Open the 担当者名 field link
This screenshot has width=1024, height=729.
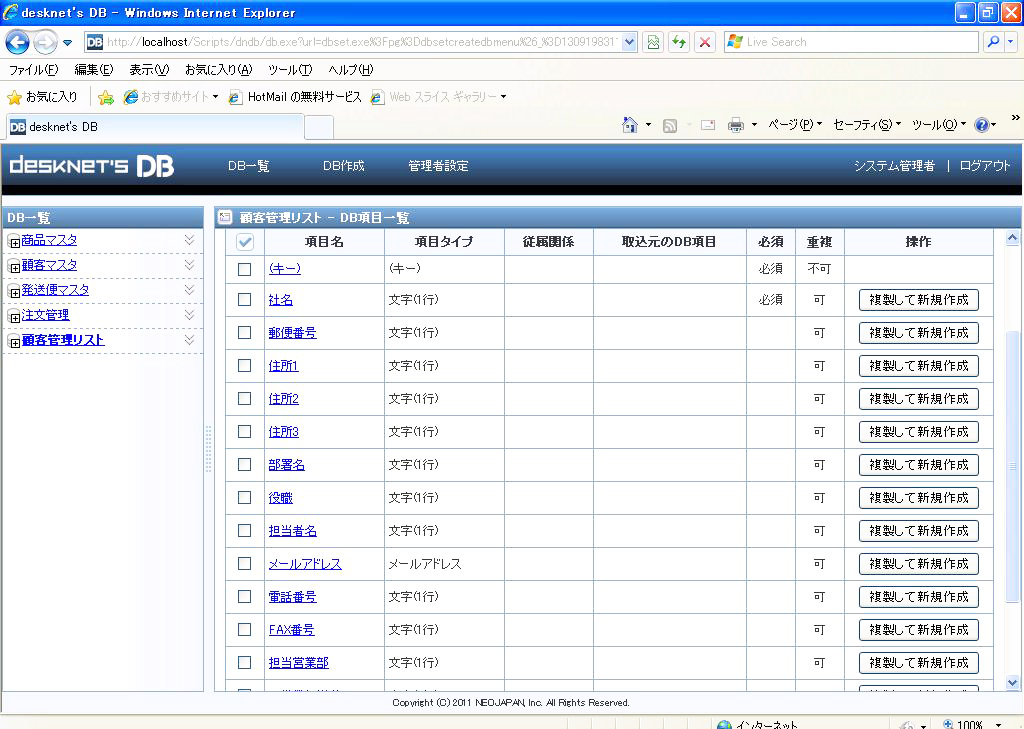point(292,531)
